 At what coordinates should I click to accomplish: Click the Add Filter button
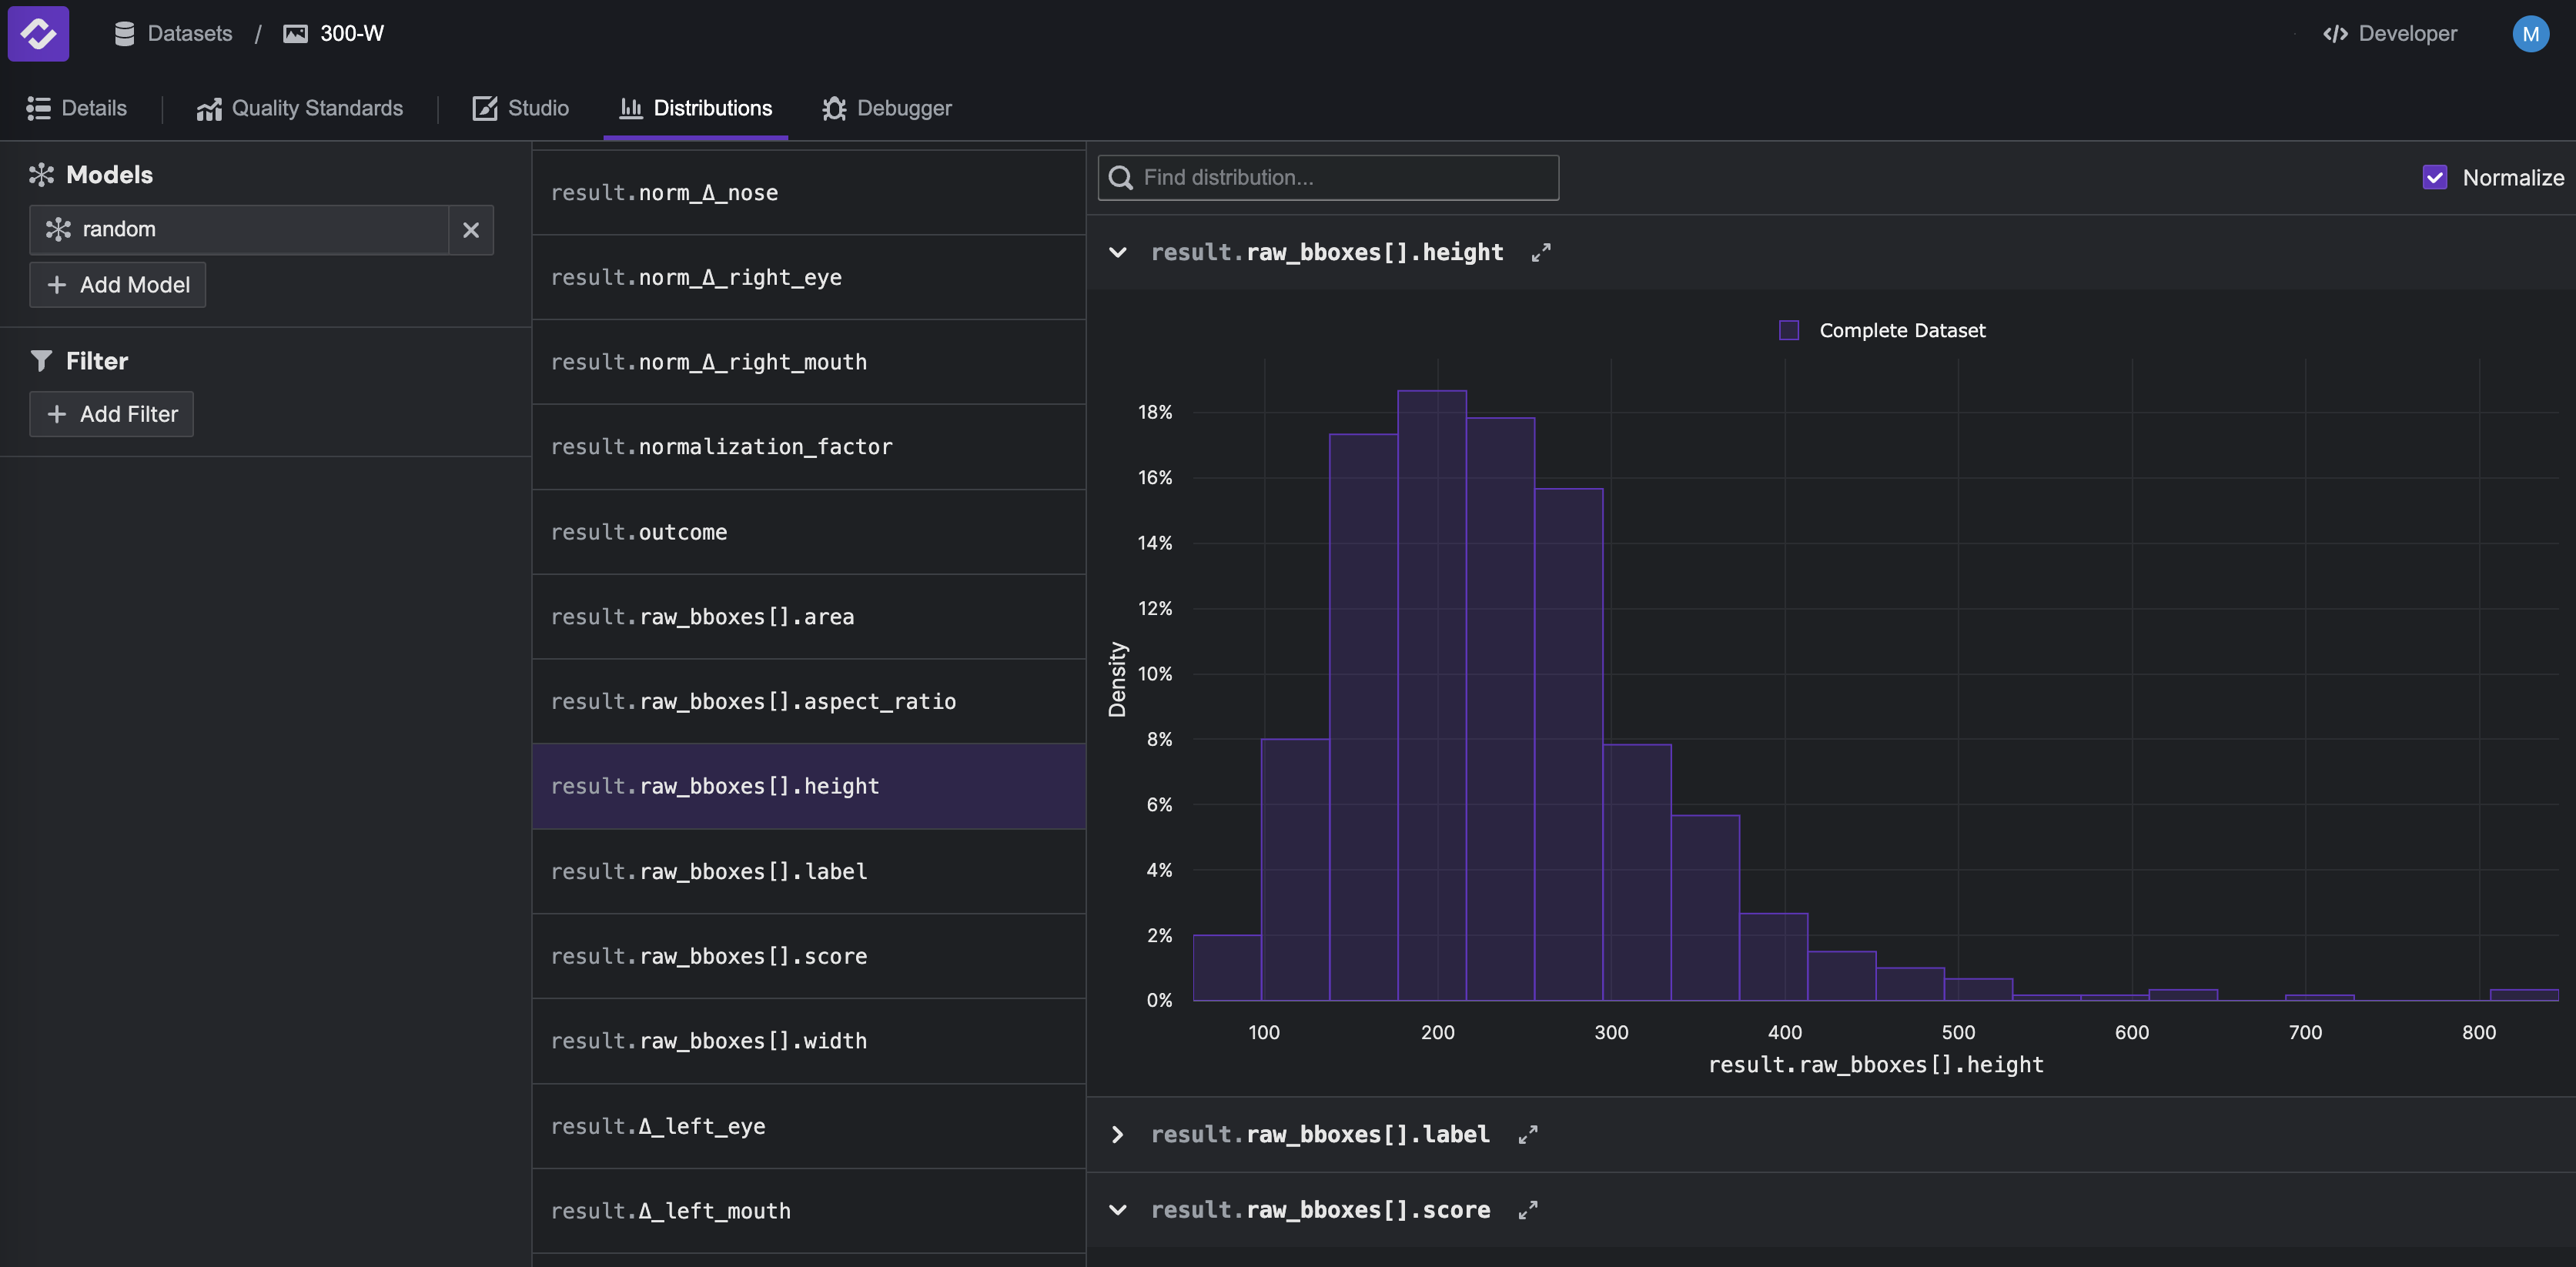(112, 414)
